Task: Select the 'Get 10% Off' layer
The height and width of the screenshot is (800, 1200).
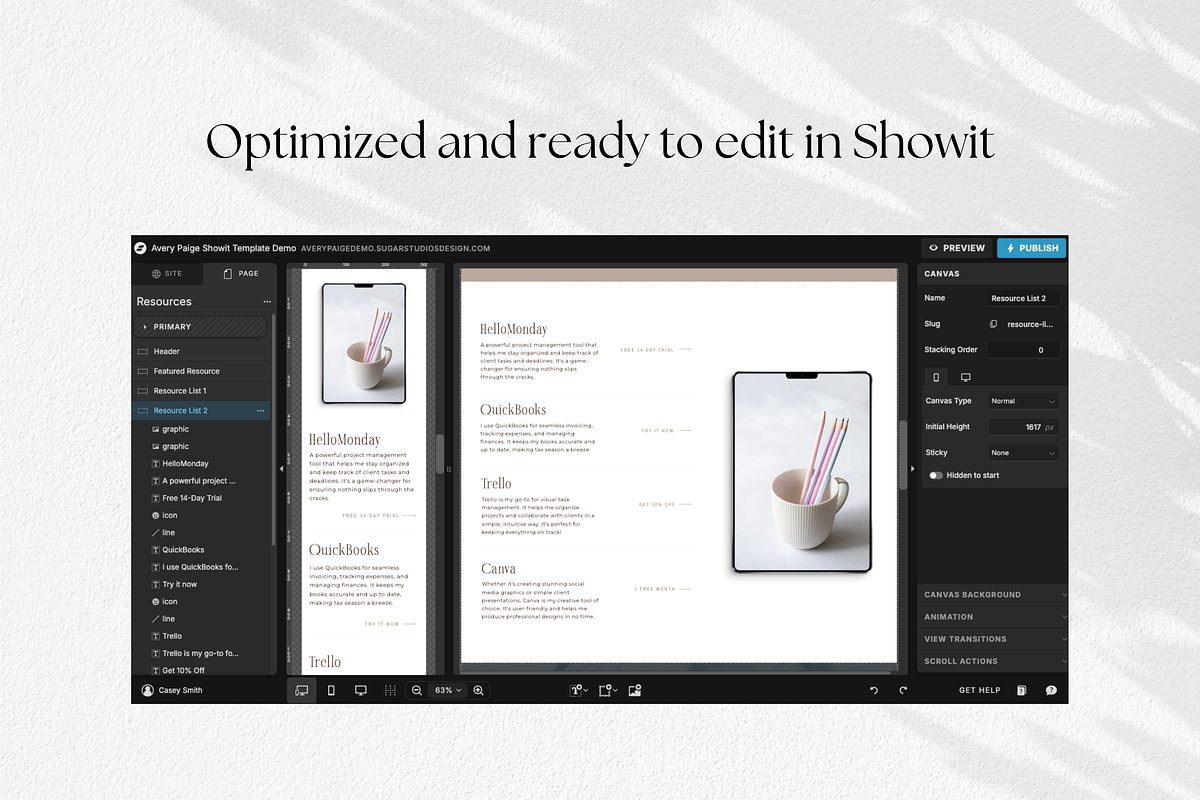Action: (x=183, y=670)
